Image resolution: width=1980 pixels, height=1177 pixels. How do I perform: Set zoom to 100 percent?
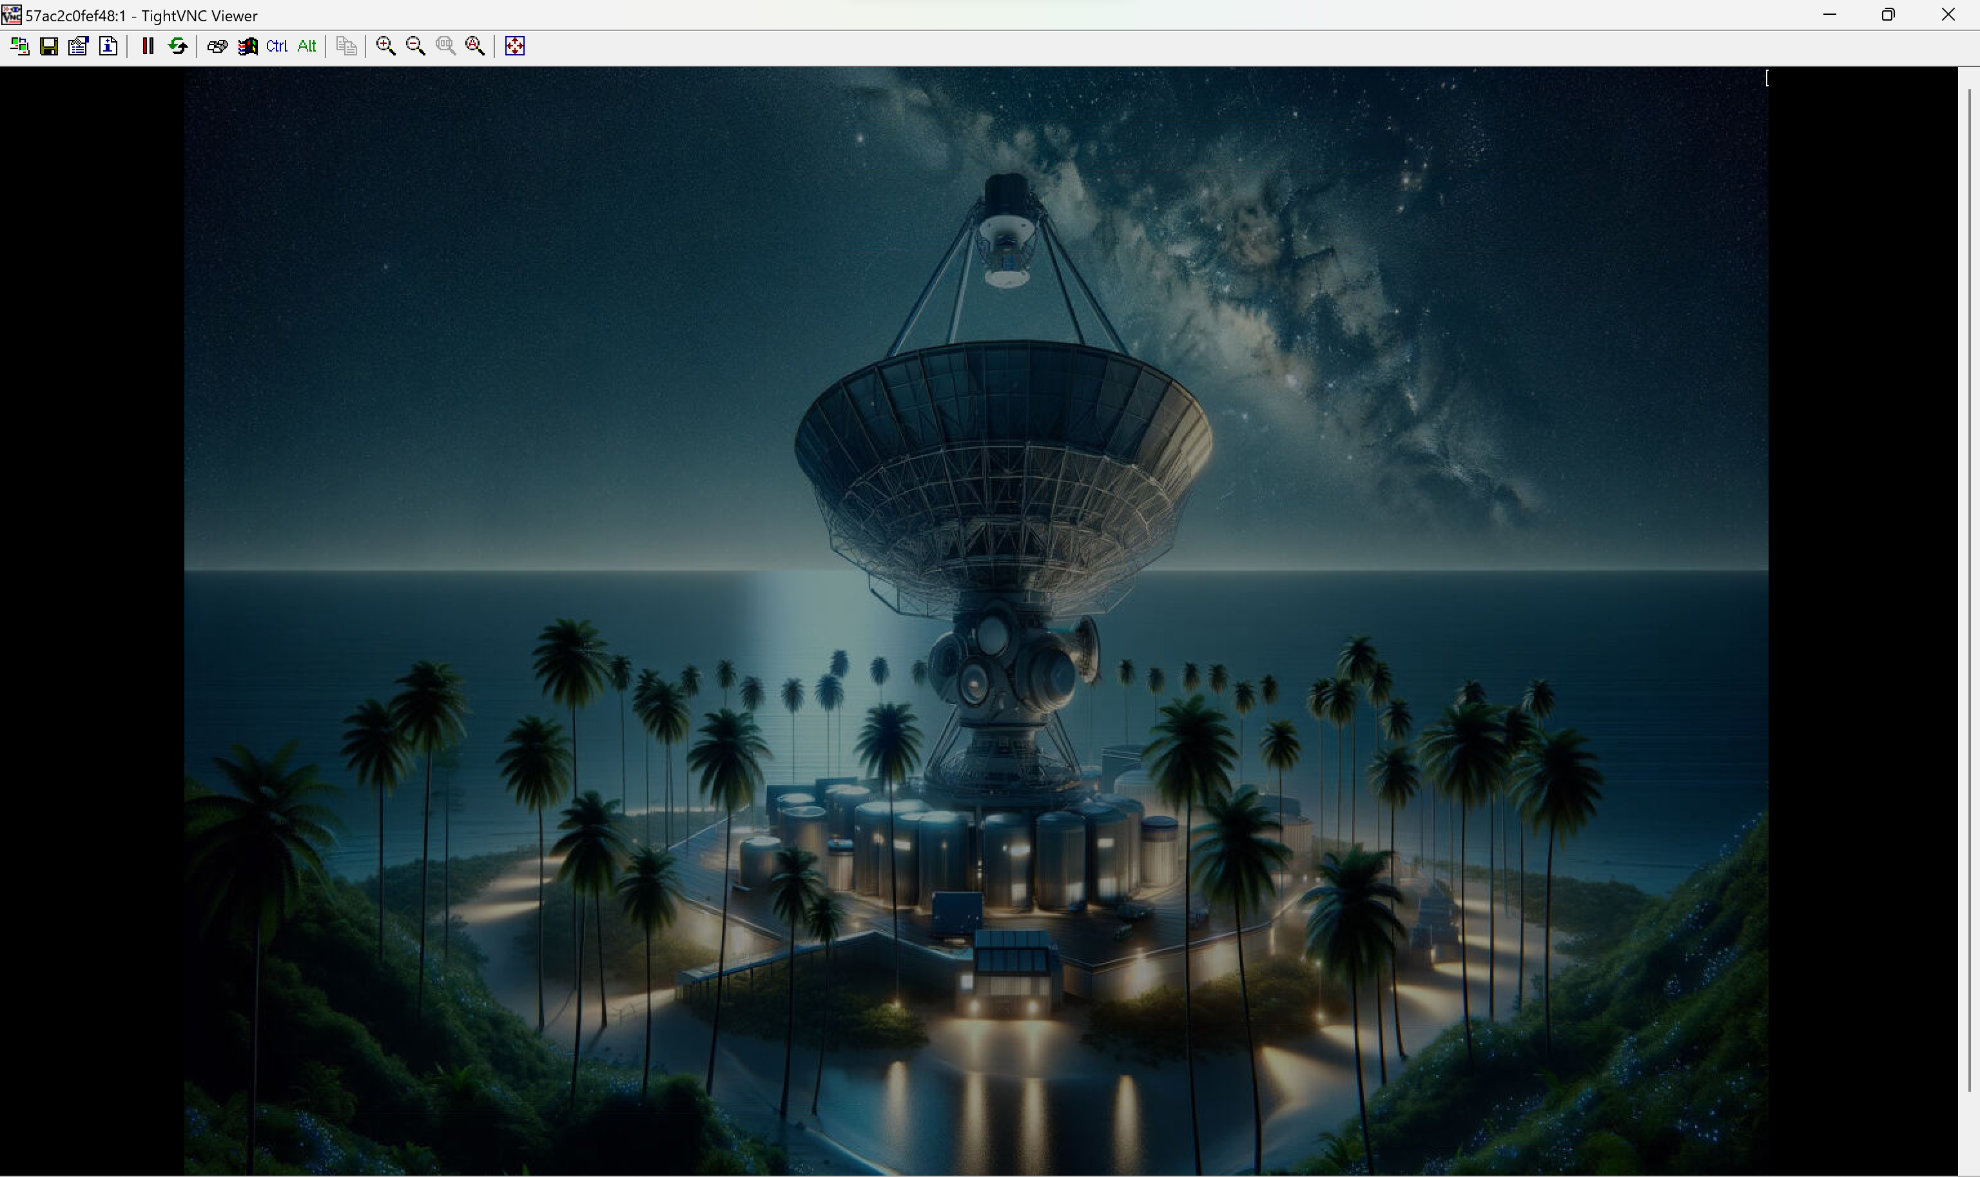click(446, 46)
